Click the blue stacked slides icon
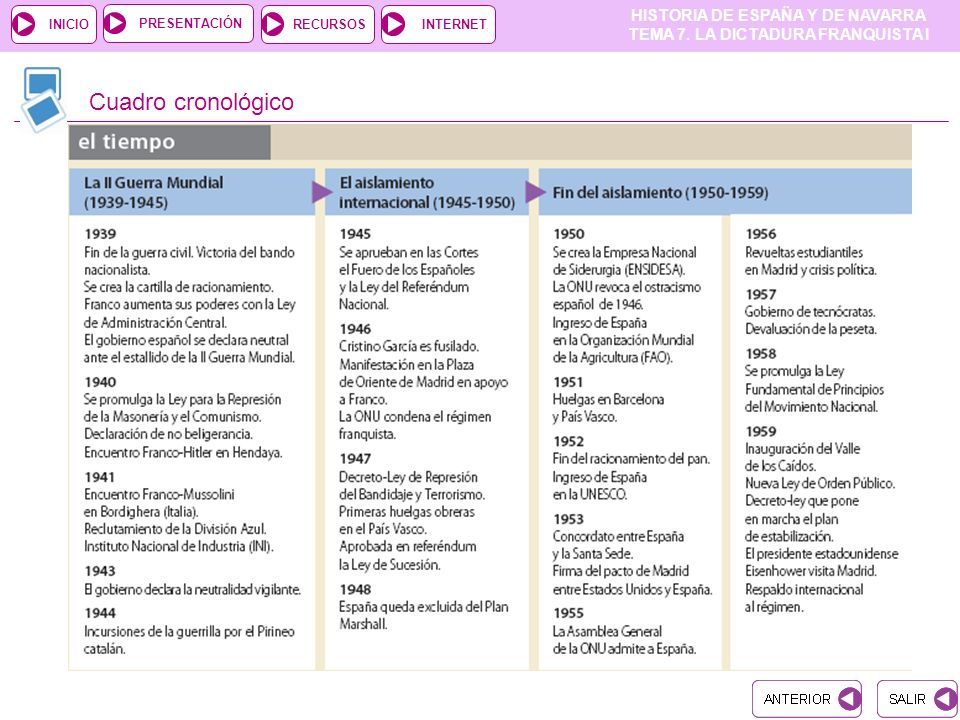The height and width of the screenshot is (720, 960). point(43,100)
